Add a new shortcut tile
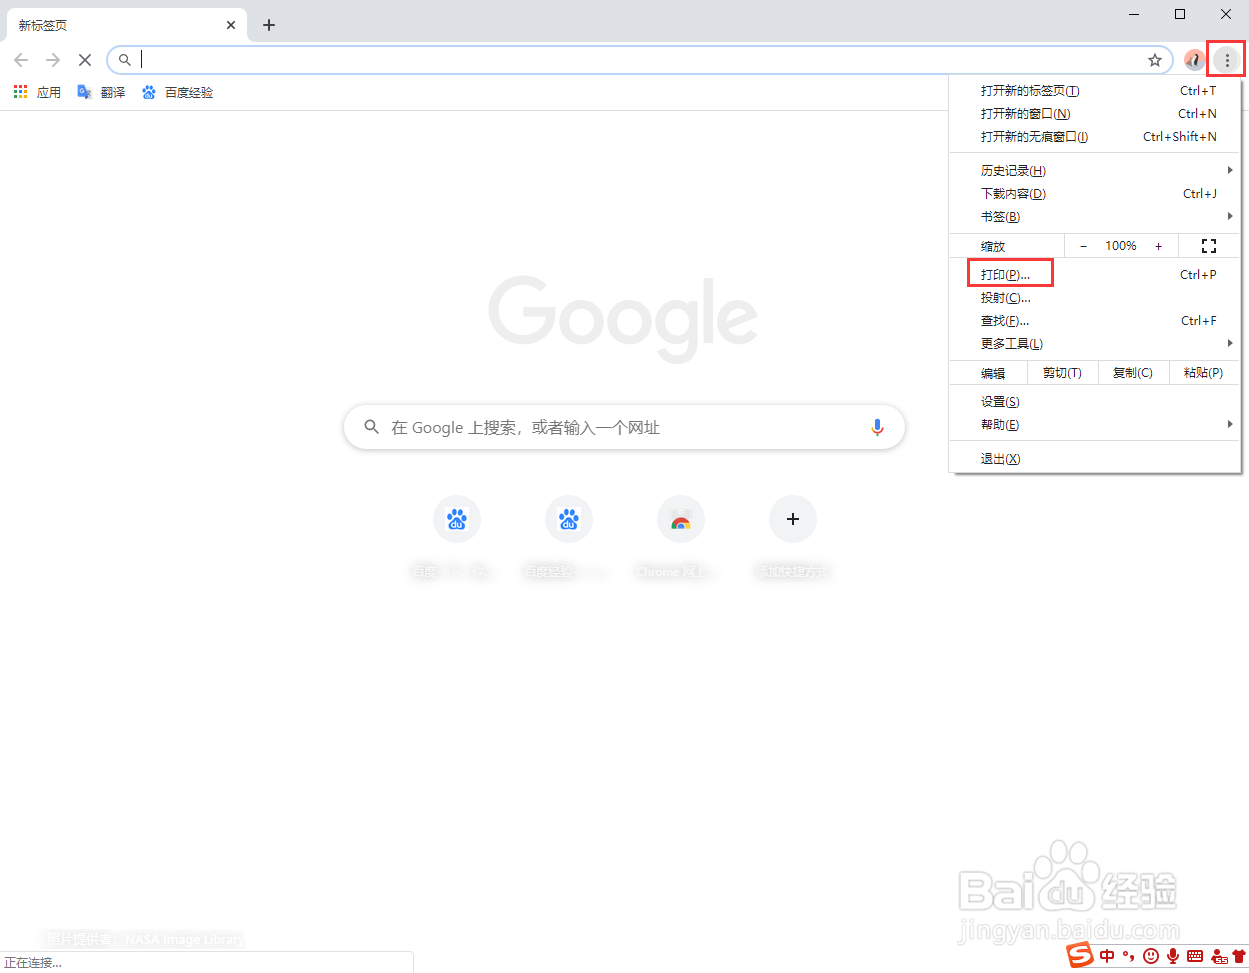The height and width of the screenshot is (973, 1249). tap(793, 520)
